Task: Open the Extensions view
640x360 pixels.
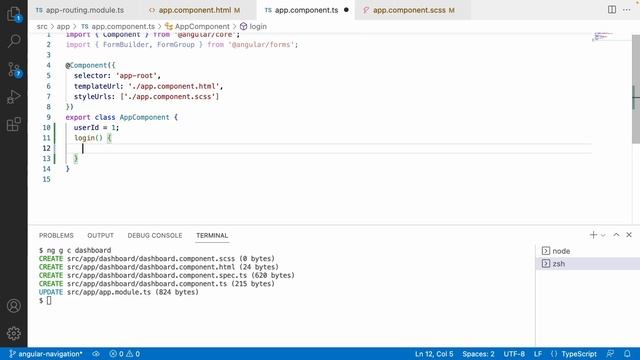Action: tap(14, 124)
